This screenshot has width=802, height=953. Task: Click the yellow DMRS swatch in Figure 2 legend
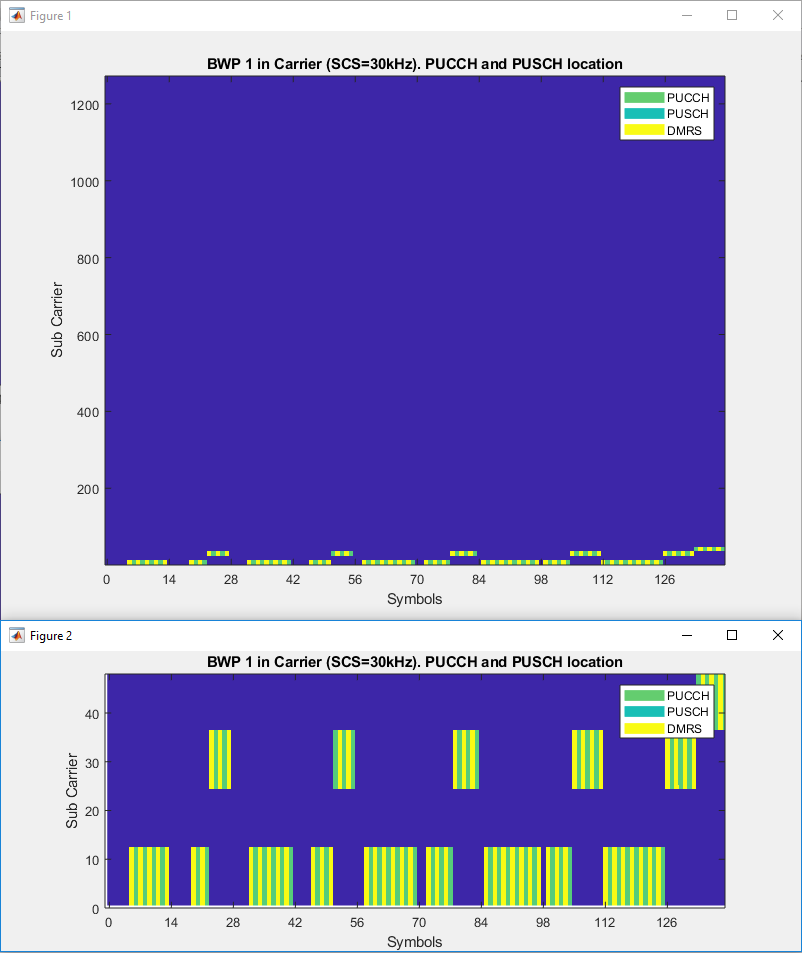point(643,728)
